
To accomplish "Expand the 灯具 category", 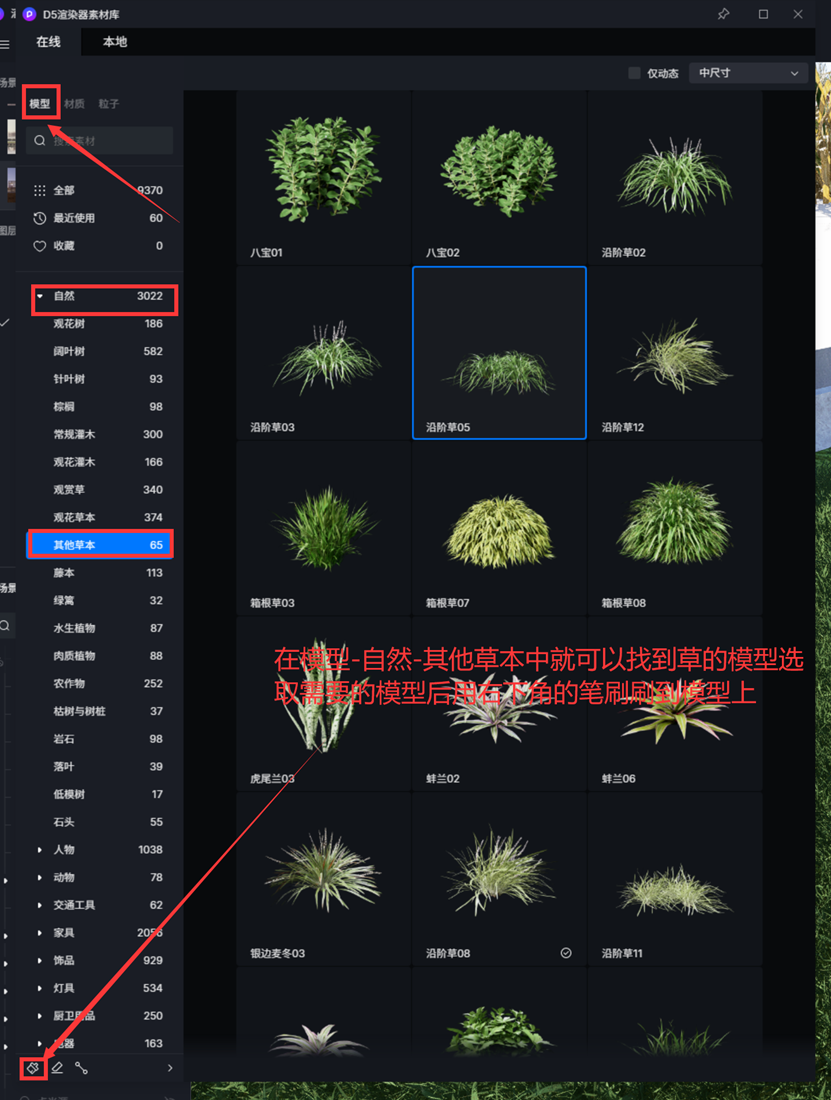I will click(39, 988).
